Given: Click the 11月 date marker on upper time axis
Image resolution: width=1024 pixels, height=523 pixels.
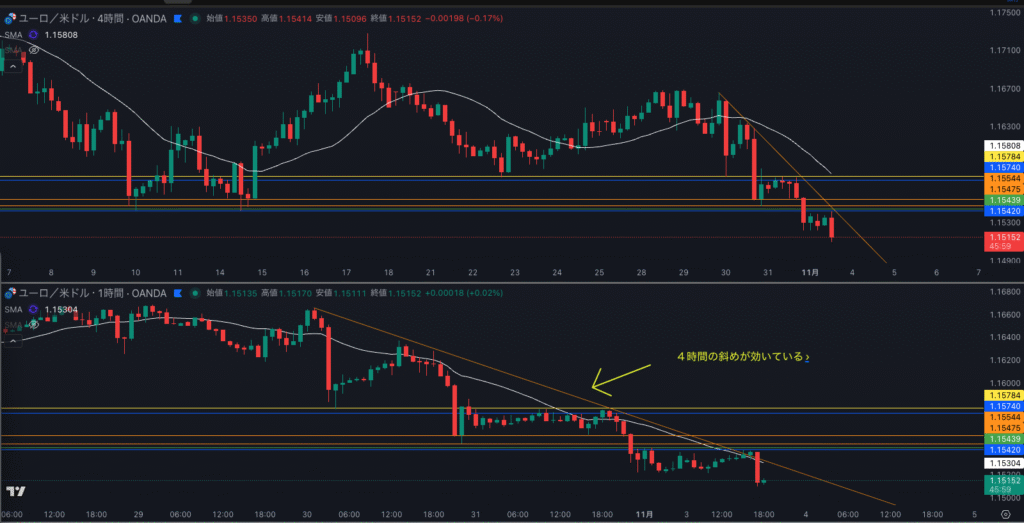Looking at the screenshot, I should 812,272.
